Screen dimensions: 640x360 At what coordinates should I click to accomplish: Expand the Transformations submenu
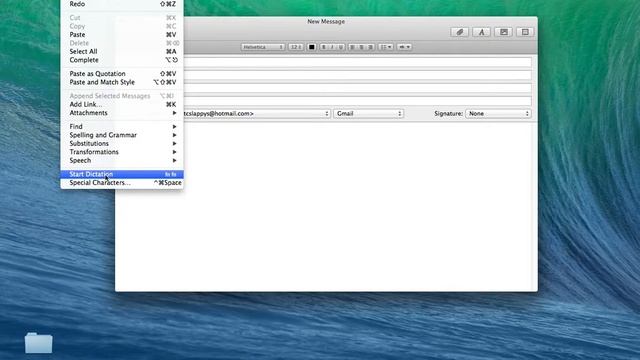coord(122,152)
